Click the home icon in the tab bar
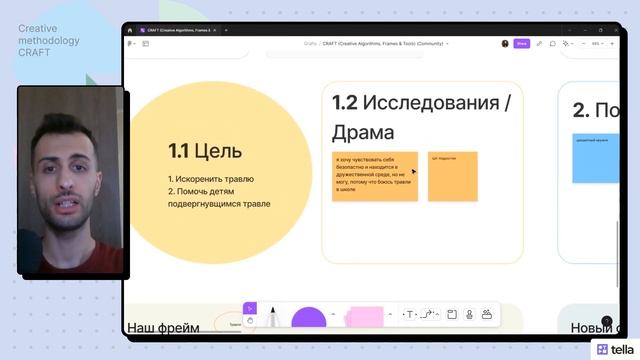 click(x=130, y=30)
